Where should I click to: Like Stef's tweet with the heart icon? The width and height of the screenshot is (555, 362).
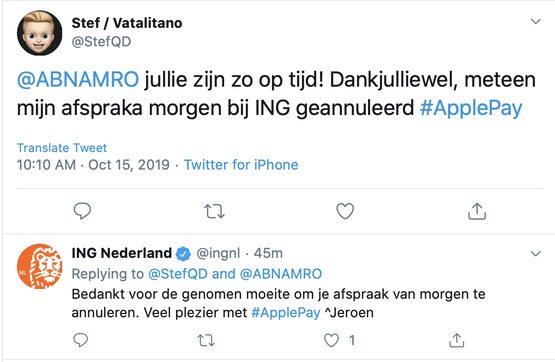coord(345,211)
